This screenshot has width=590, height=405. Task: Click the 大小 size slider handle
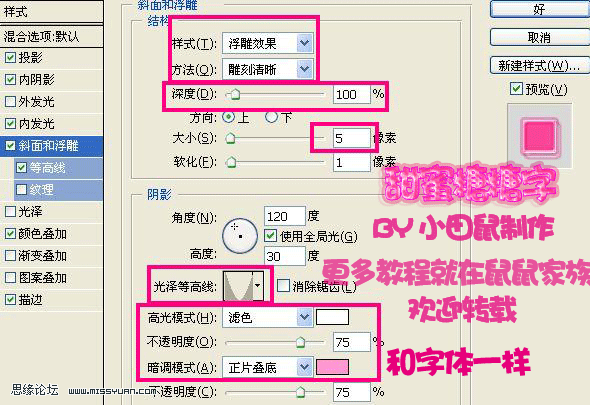(230, 139)
